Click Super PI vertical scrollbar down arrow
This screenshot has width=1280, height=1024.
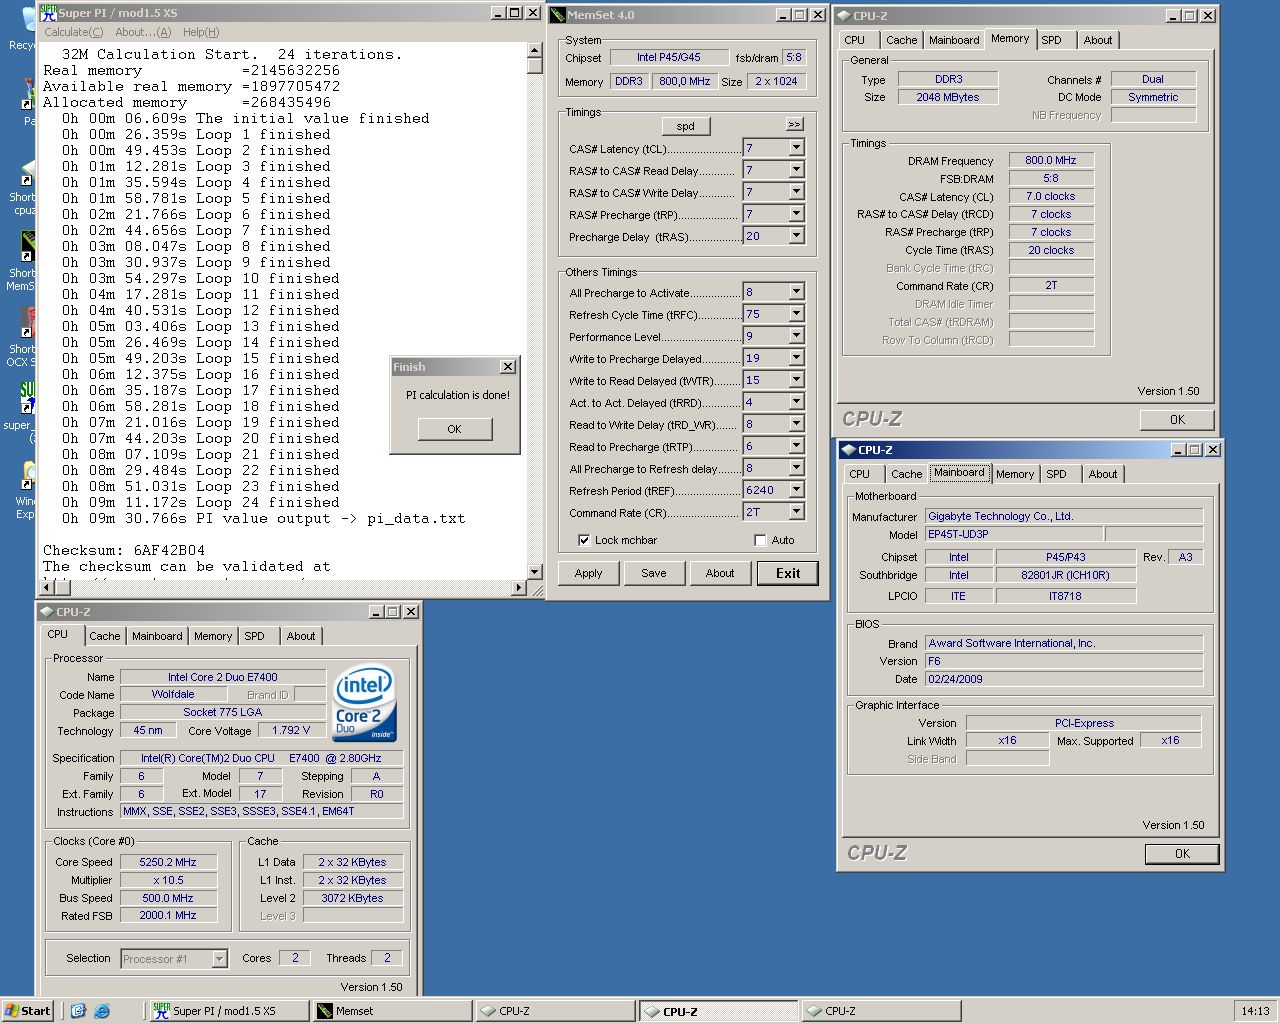(x=535, y=572)
